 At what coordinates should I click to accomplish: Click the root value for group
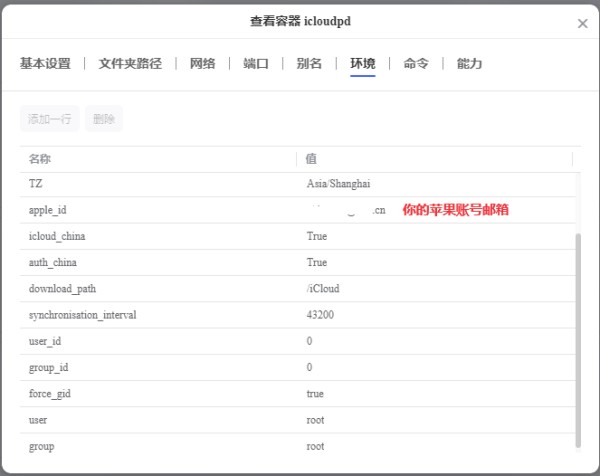click(x=315, y=446)
